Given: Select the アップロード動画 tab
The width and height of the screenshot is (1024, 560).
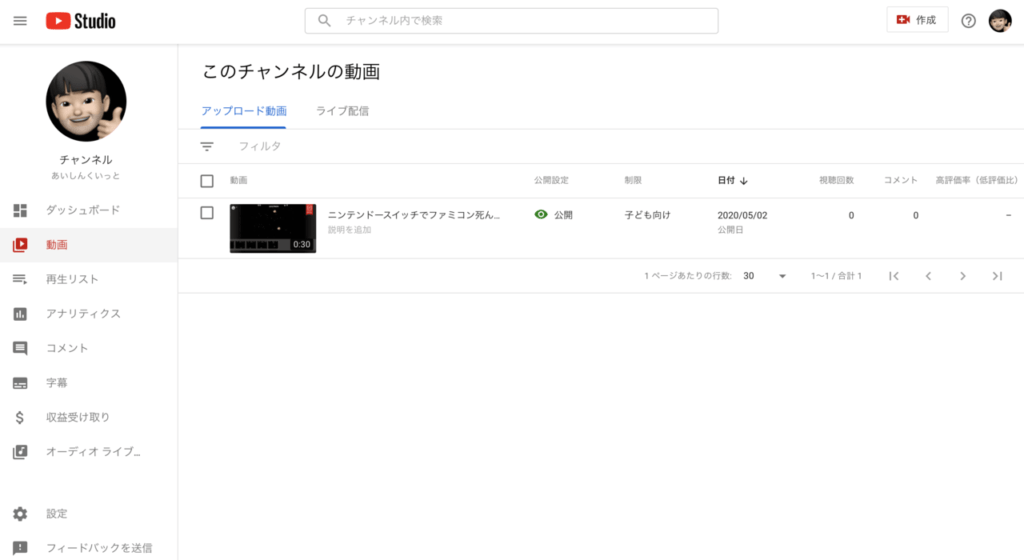Looking at the screenshot, I should [244, 111].
